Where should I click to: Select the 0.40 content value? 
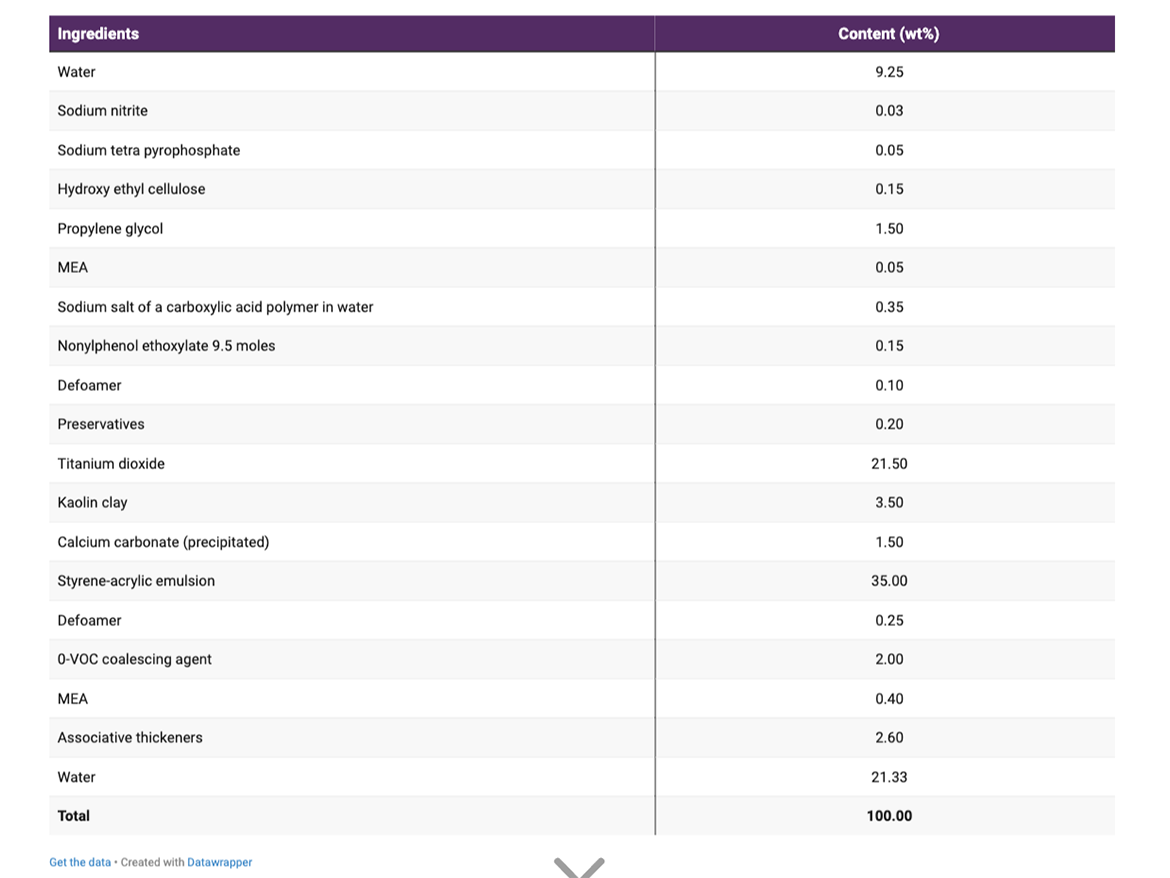point(889,698)
